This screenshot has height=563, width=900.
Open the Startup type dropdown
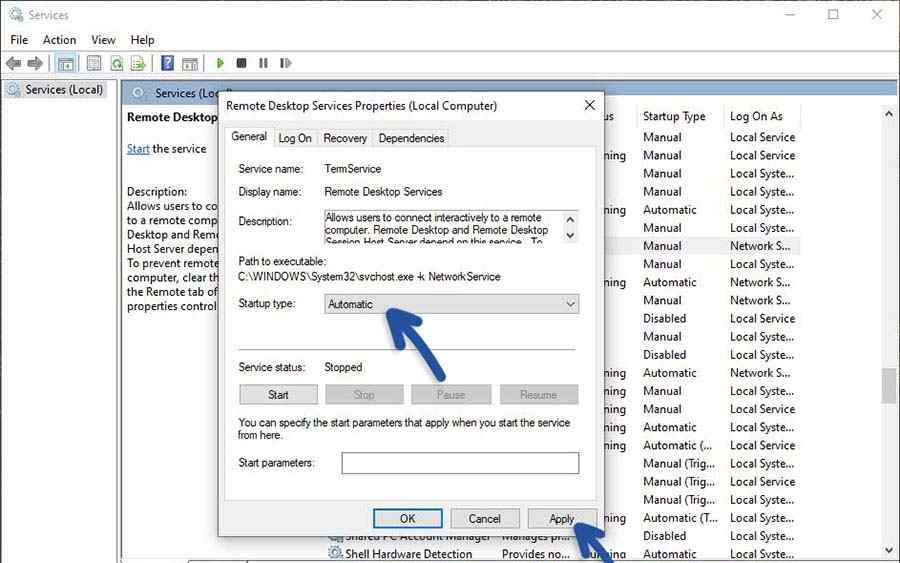(x=452, y=304)
